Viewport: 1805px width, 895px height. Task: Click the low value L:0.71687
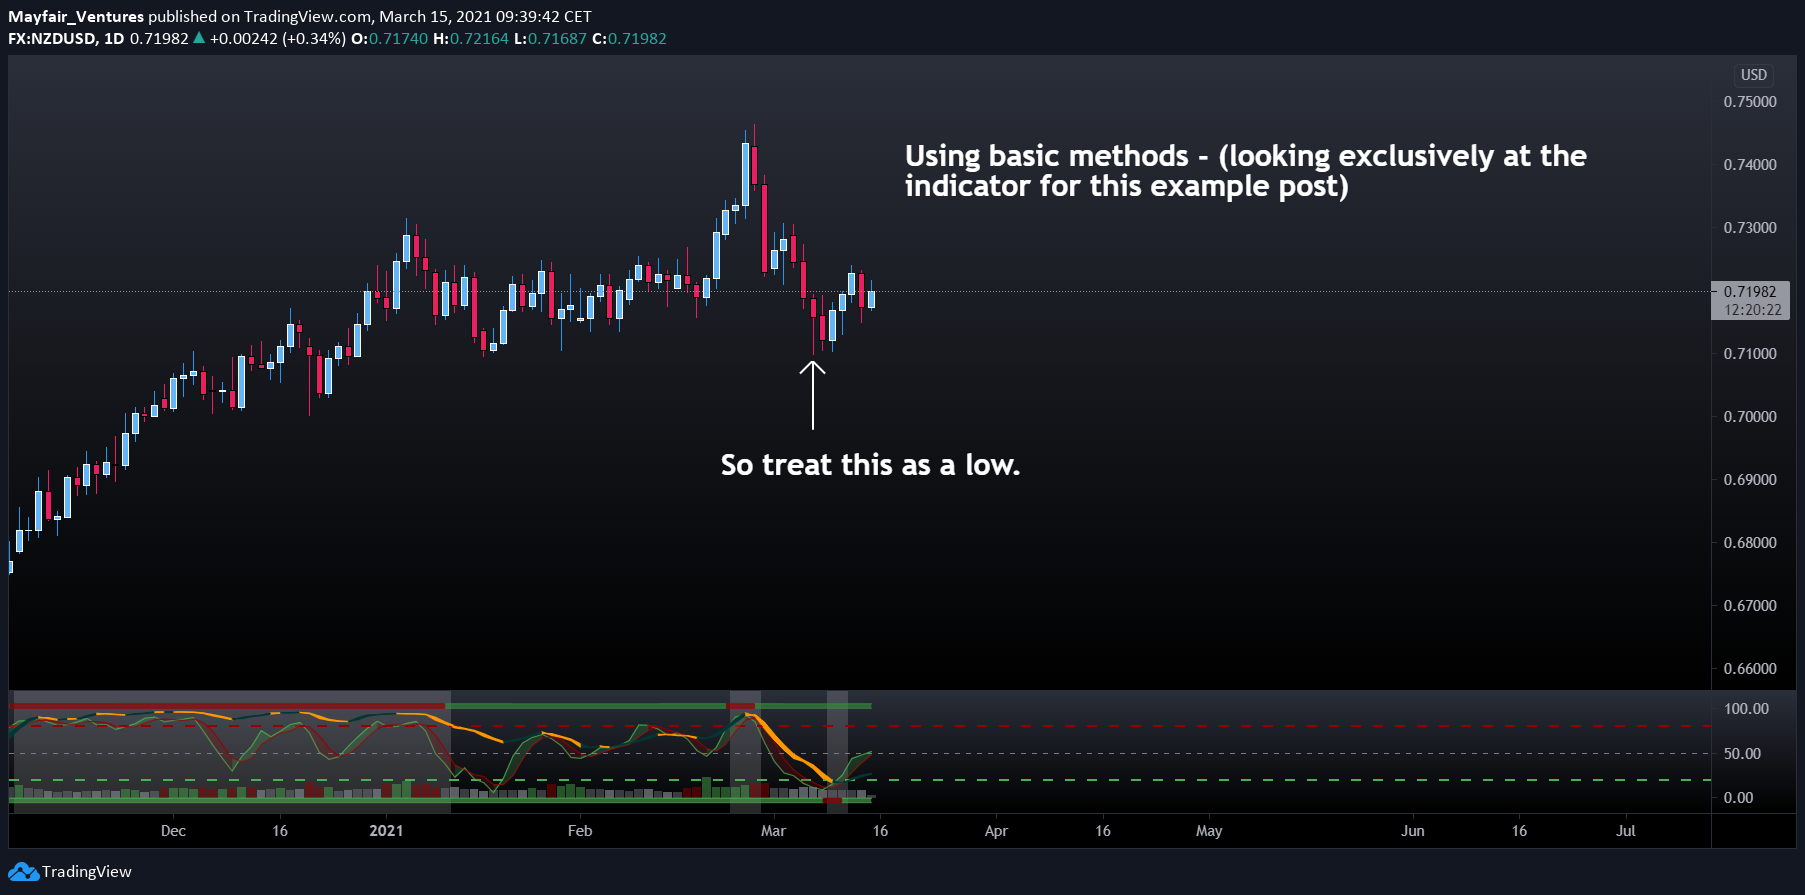[x=551, y=39]
